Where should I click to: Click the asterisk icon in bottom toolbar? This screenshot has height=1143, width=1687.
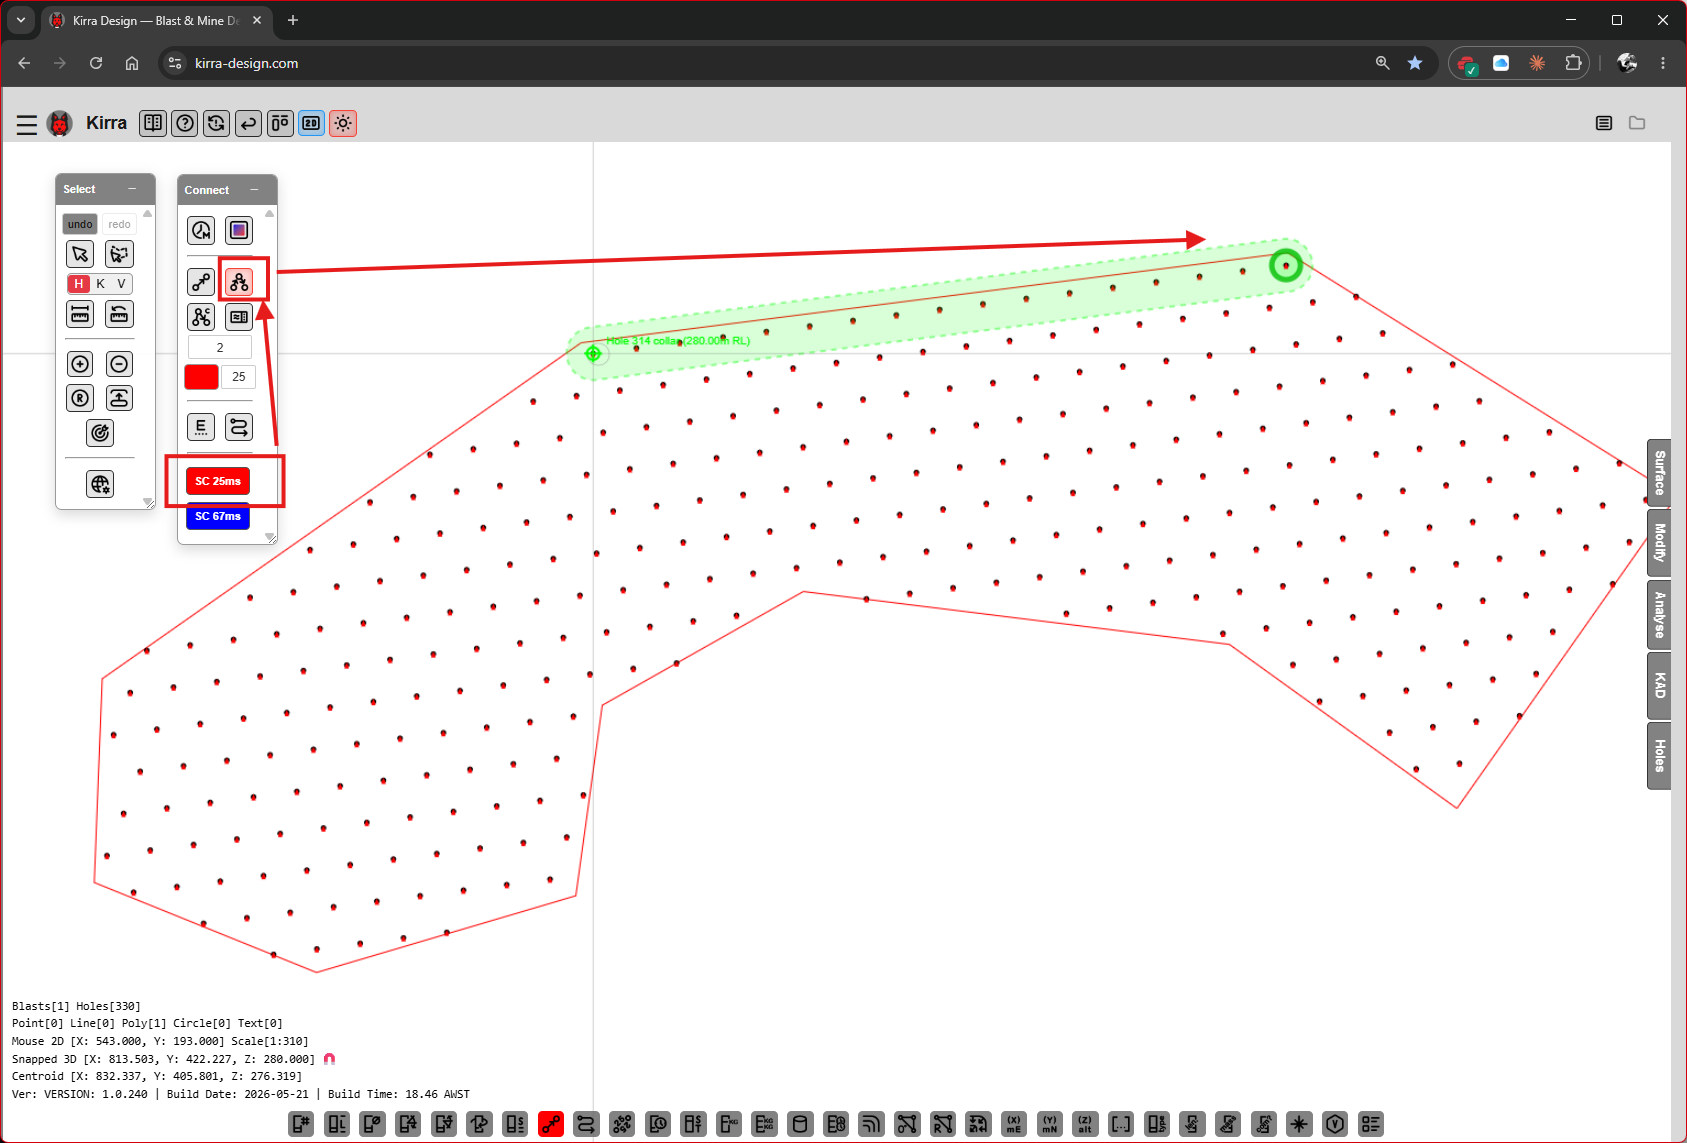(x=1299, y=1124)
